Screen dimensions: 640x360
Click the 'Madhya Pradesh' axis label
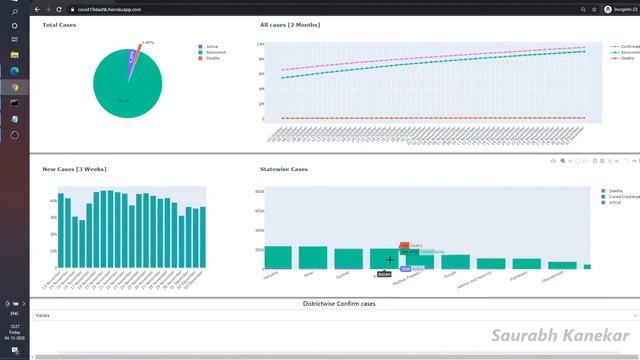(x=407, y=279)
